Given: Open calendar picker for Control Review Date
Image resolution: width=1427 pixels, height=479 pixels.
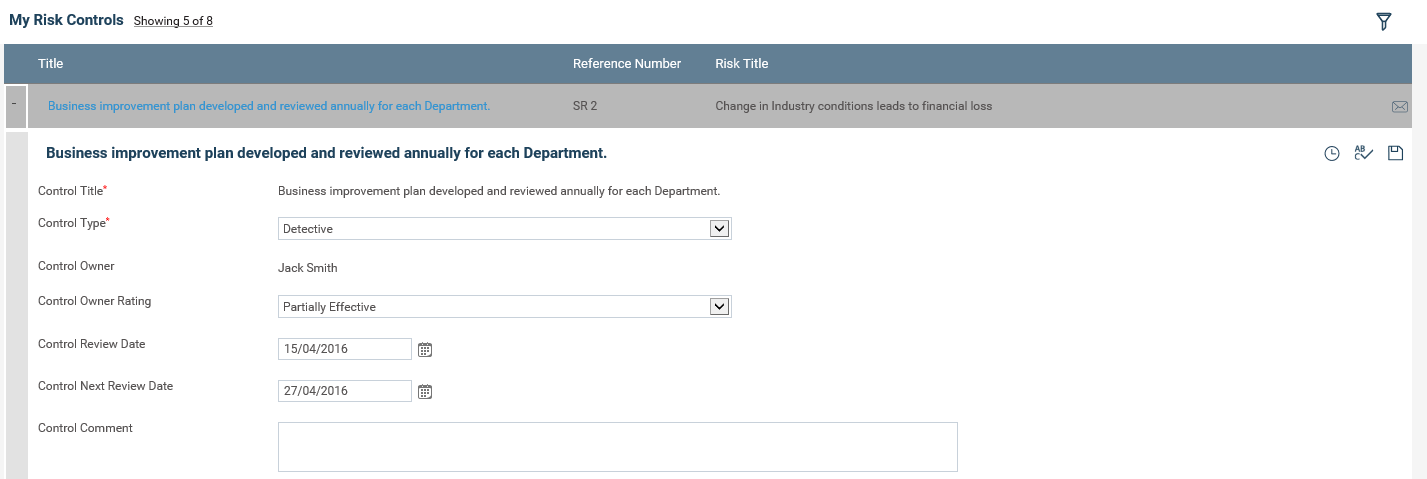Looking at the screenshot, I should tap(424, 350).
